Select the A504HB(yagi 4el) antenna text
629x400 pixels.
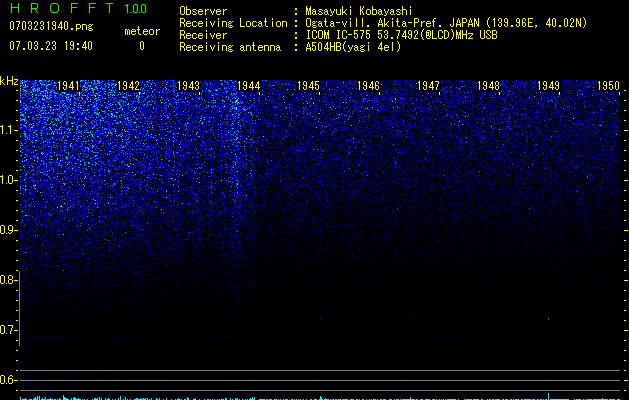coord(353,47)
